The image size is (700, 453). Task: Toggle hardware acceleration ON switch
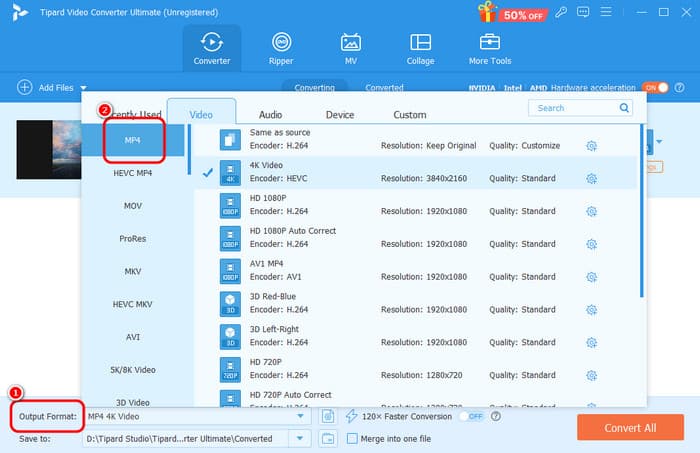[655, 87]
